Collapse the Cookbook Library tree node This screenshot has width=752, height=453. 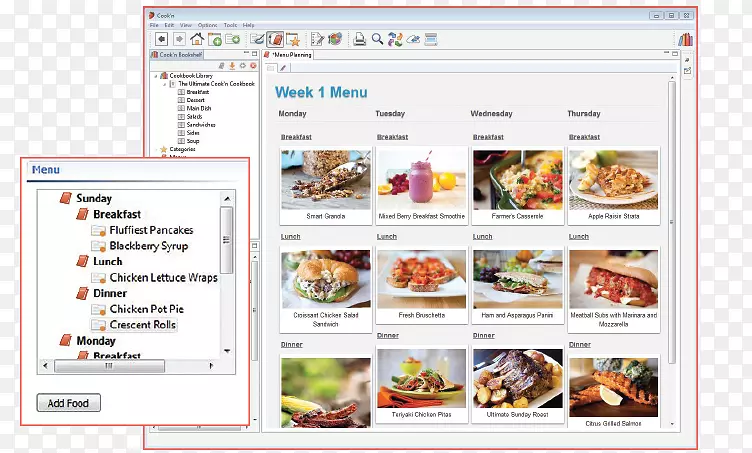pyautogui.click(x=155, y=76)
